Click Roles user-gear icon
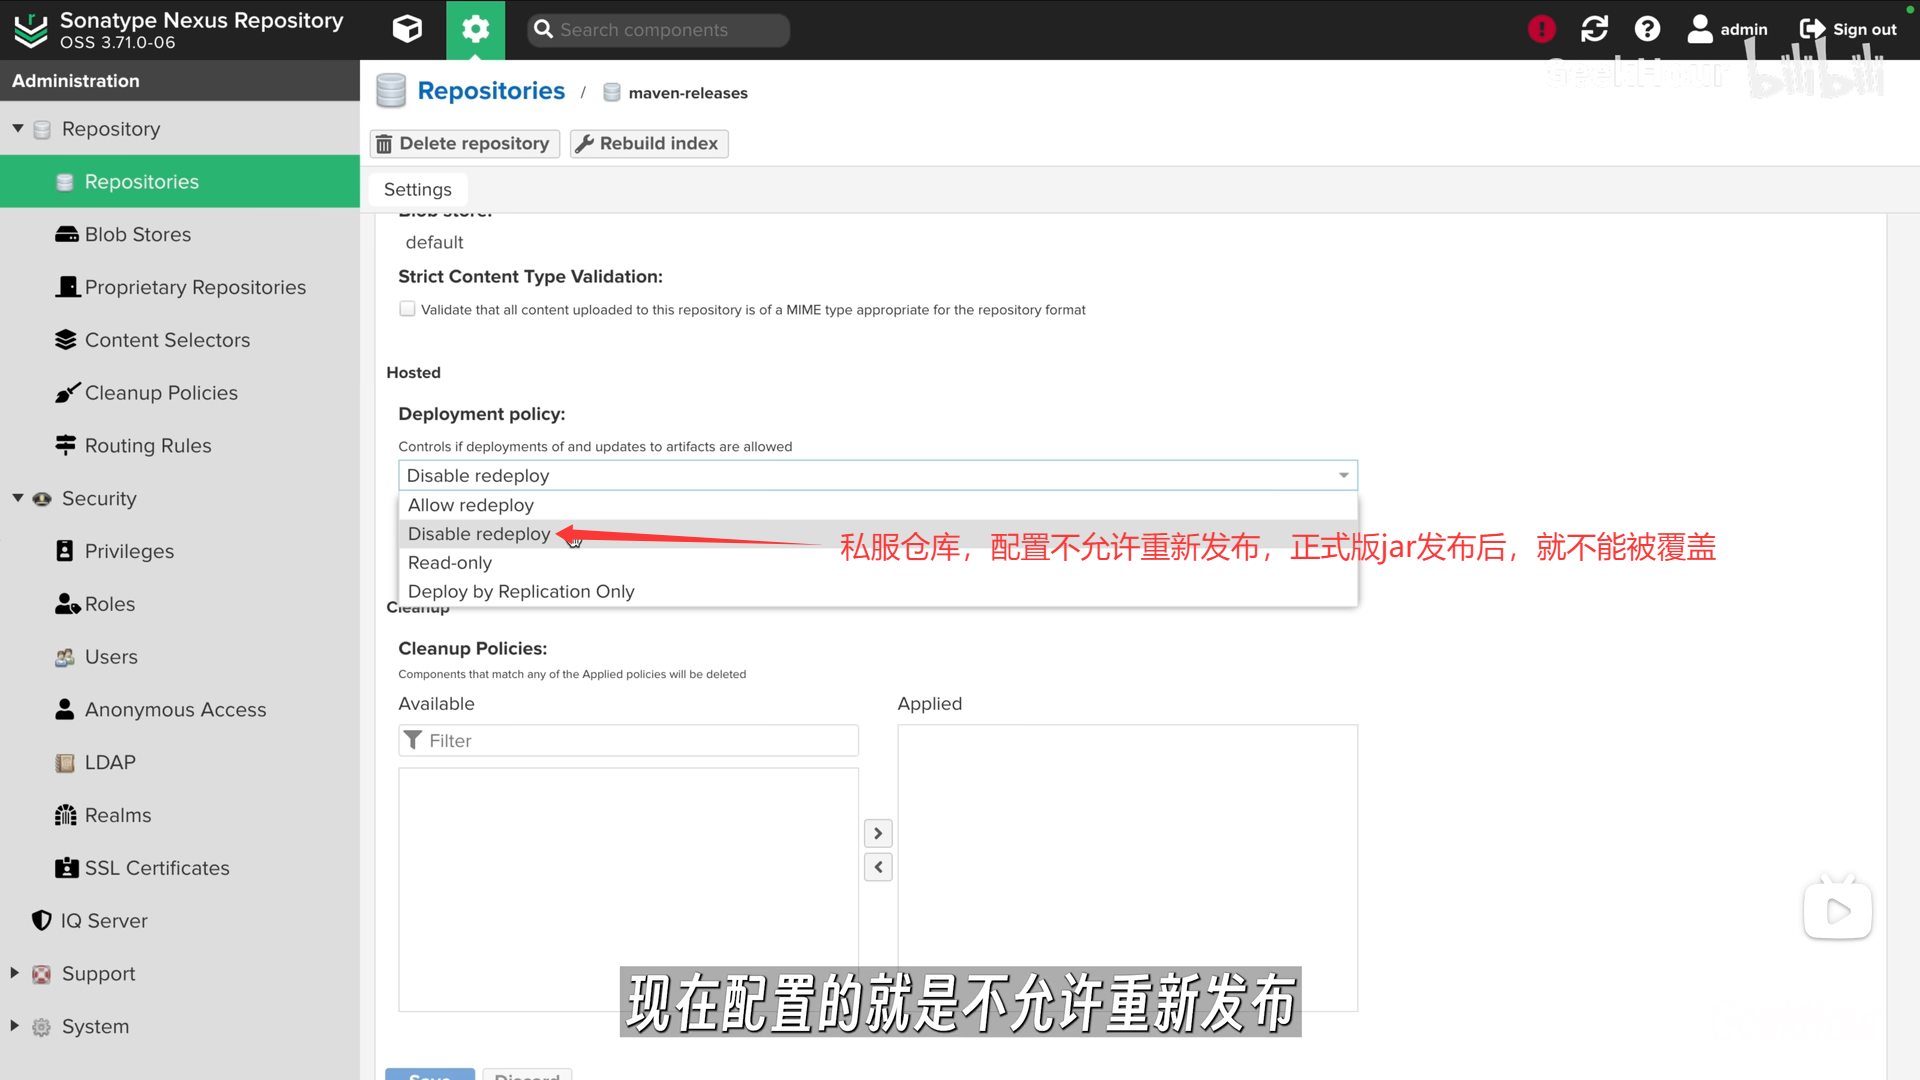 coord(67,604)
